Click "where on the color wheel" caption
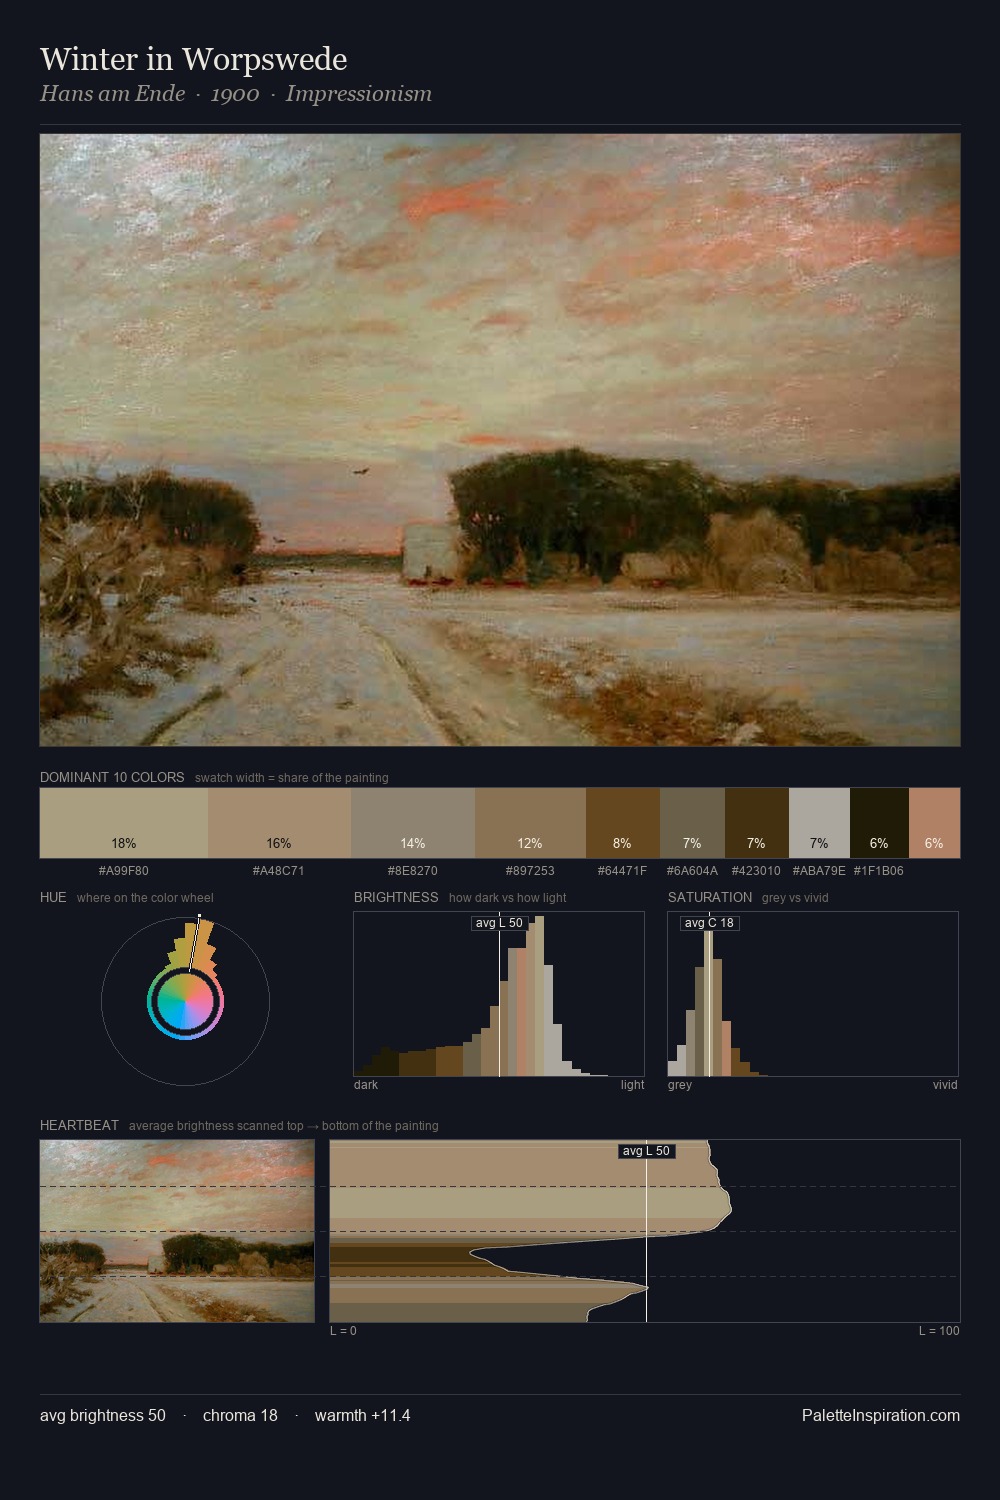Viewport: 1000px width, 1500px height. coord(145,898)
